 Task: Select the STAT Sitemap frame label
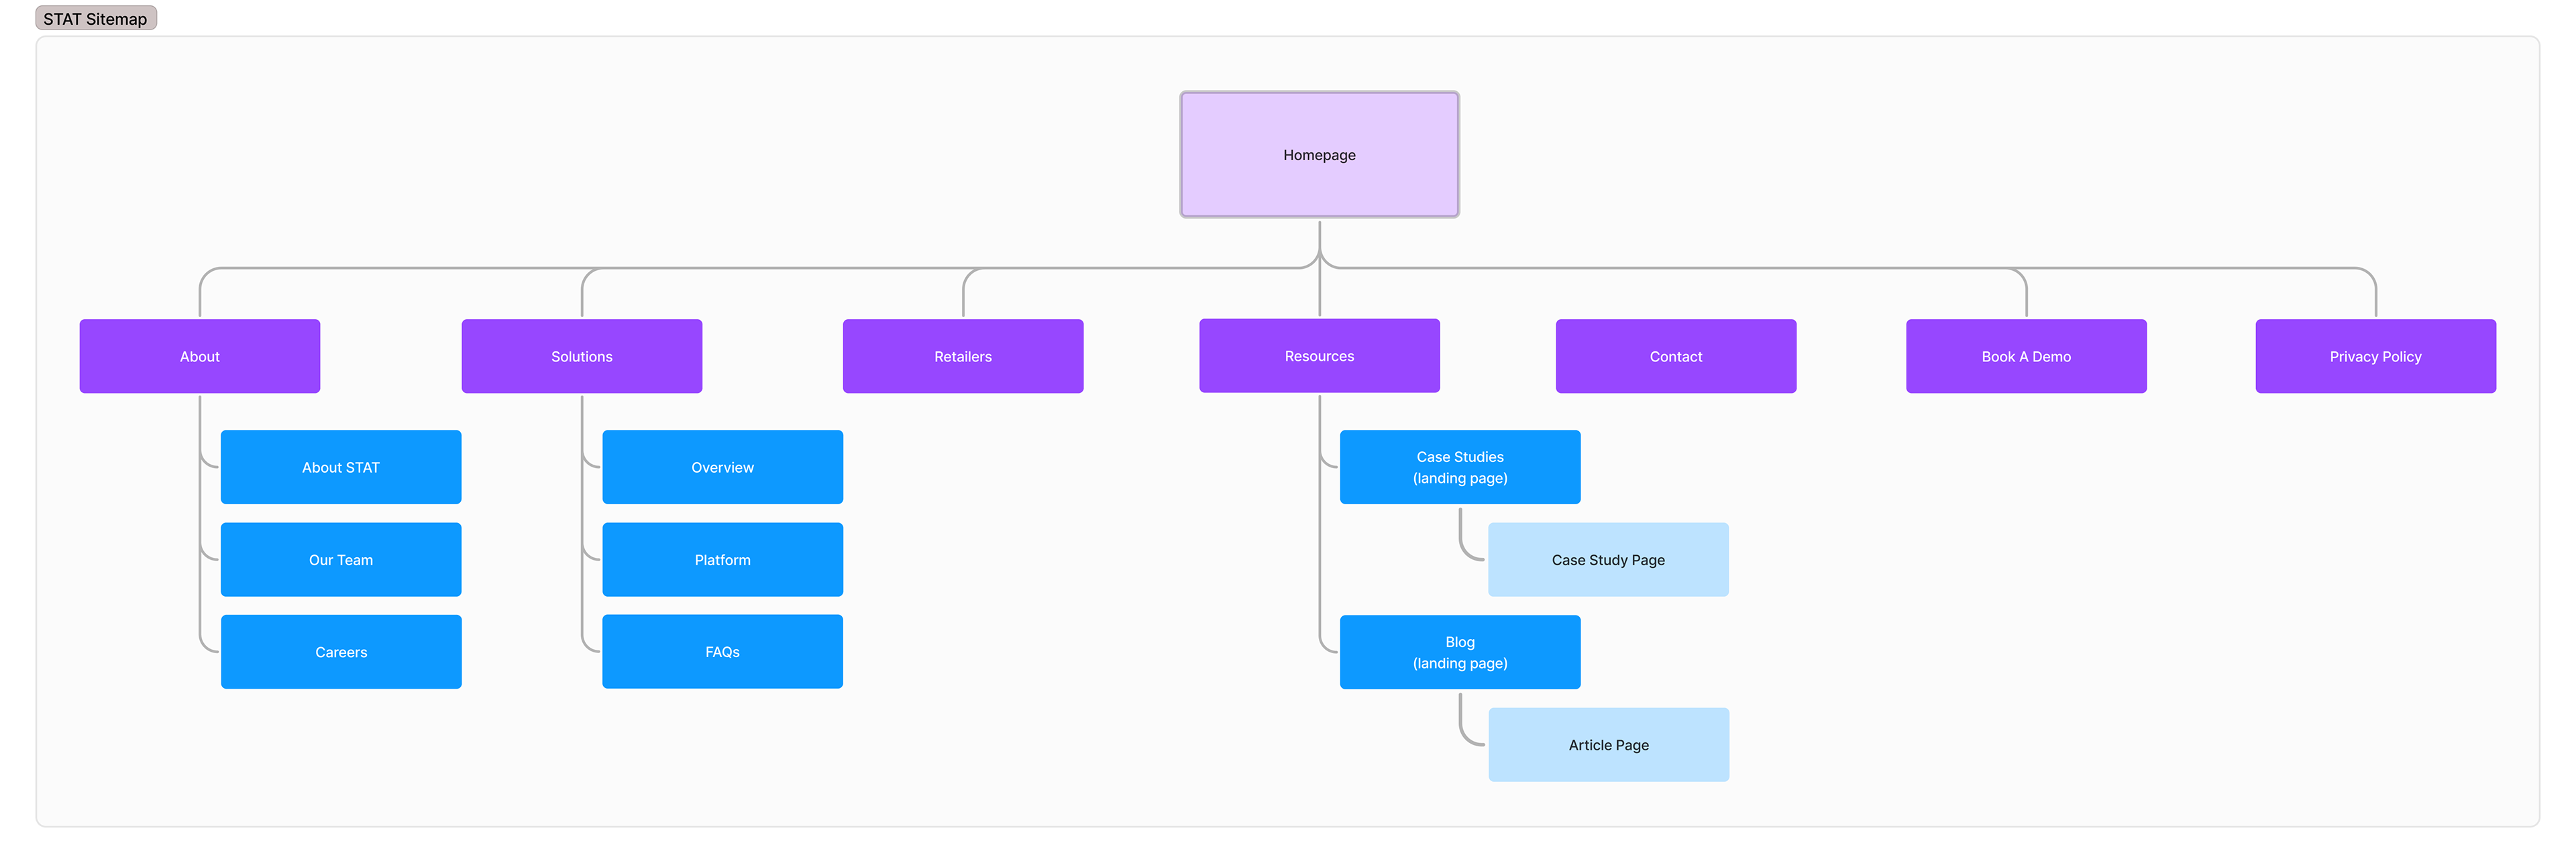click(x=96, y=19)
